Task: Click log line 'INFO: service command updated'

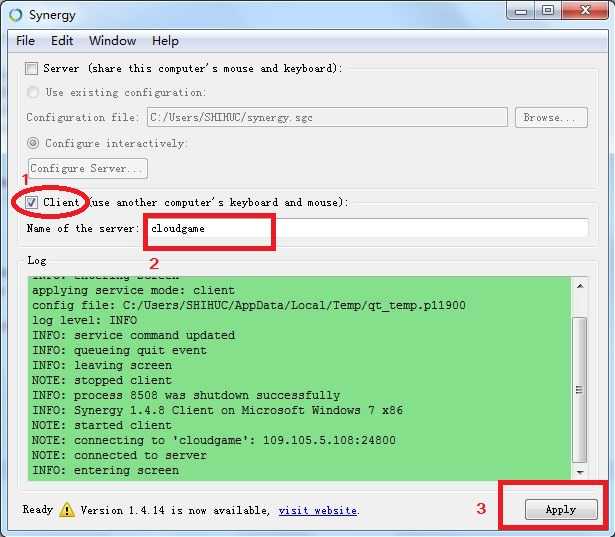Action: pyautogui.click(x=133, y=335)
